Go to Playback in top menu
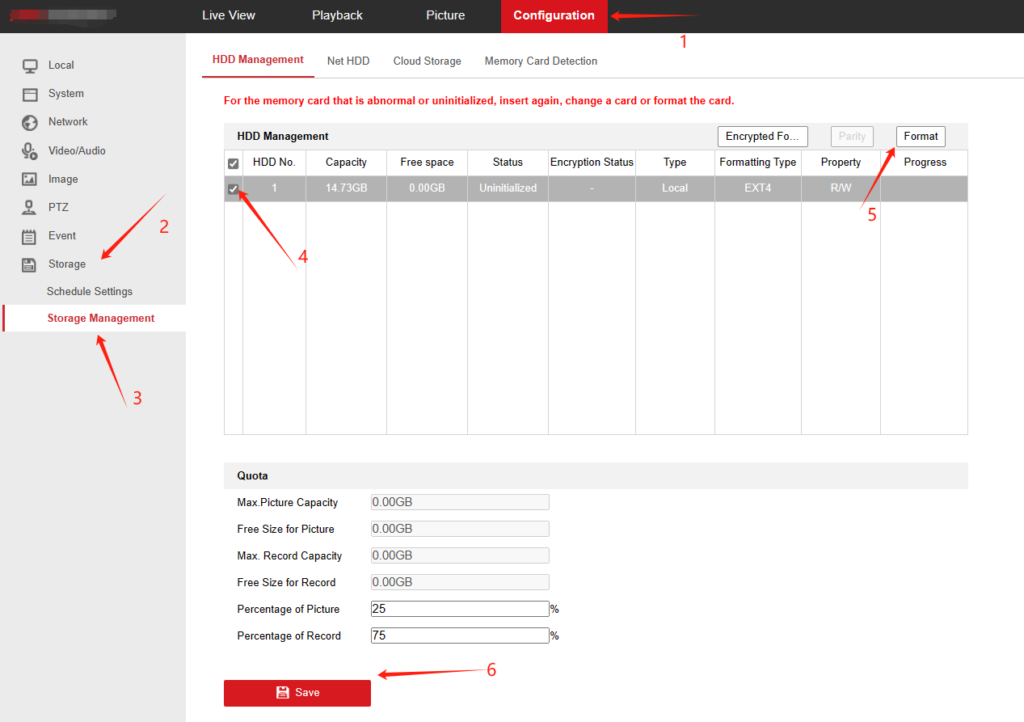This screenshot has height=722, width=1024. [x=337, y=16]
